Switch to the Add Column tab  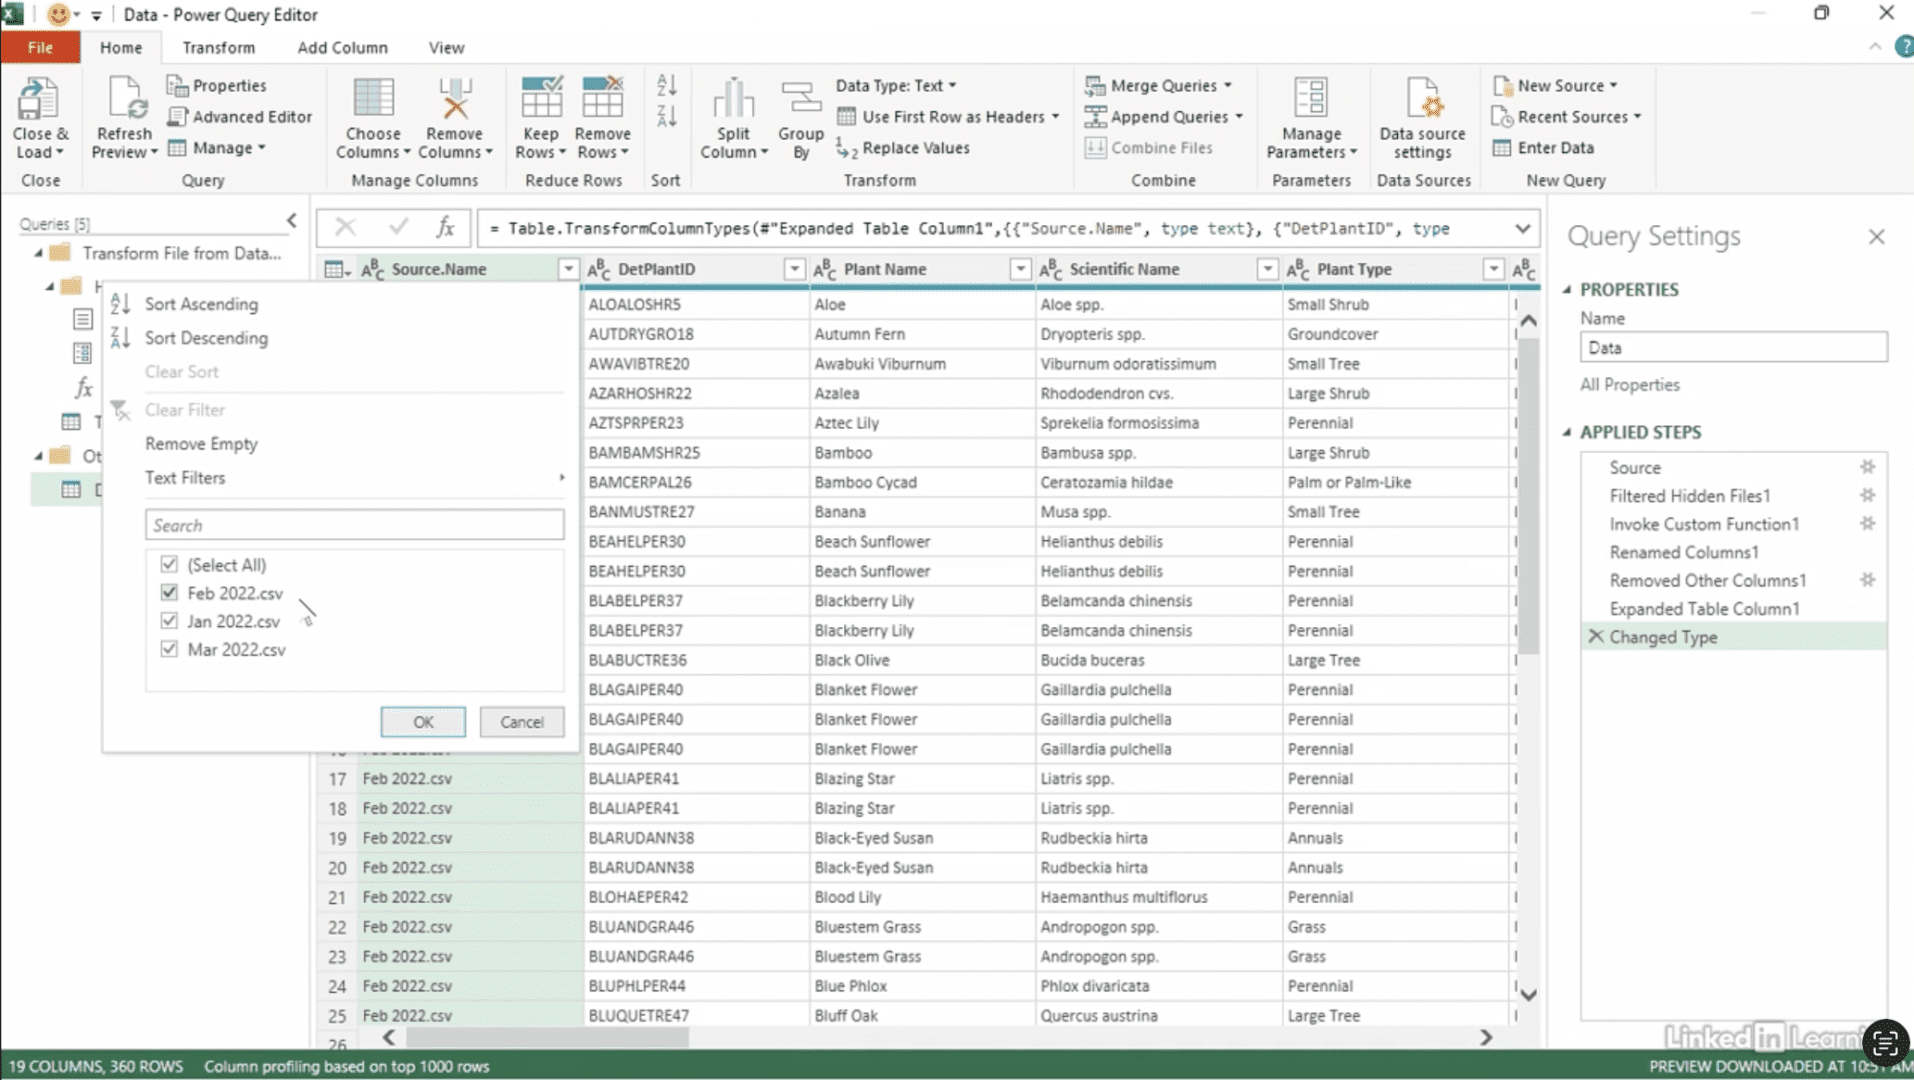(342, 47)
